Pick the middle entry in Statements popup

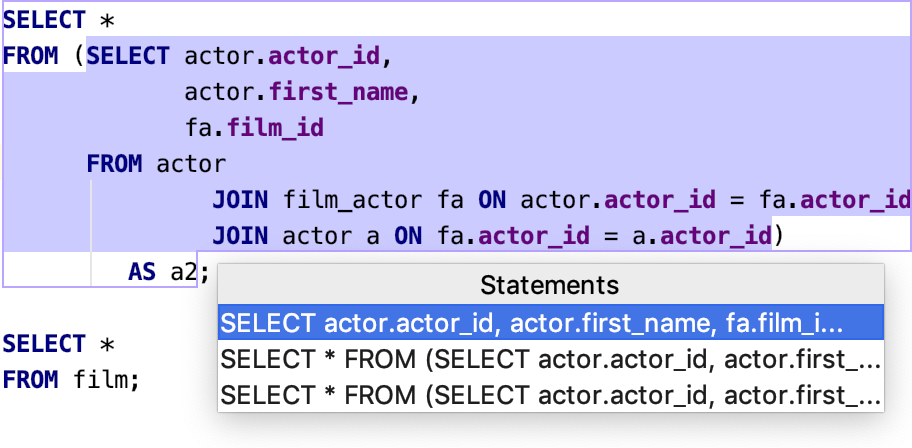coord(548,359)
